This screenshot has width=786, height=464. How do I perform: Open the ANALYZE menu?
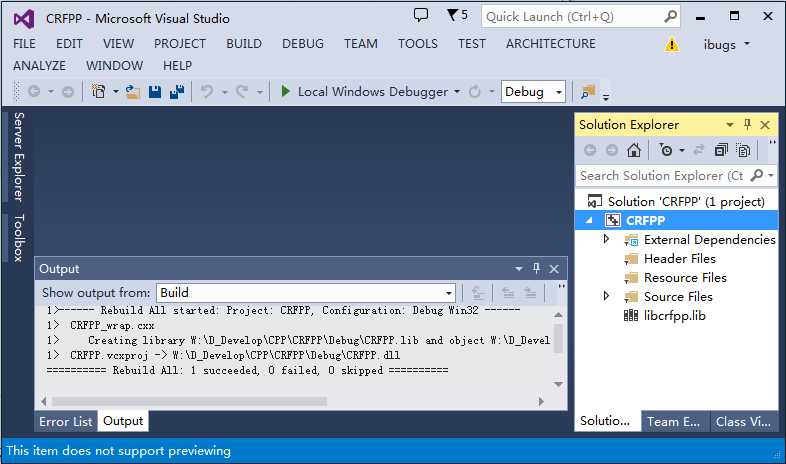[39, 66]
